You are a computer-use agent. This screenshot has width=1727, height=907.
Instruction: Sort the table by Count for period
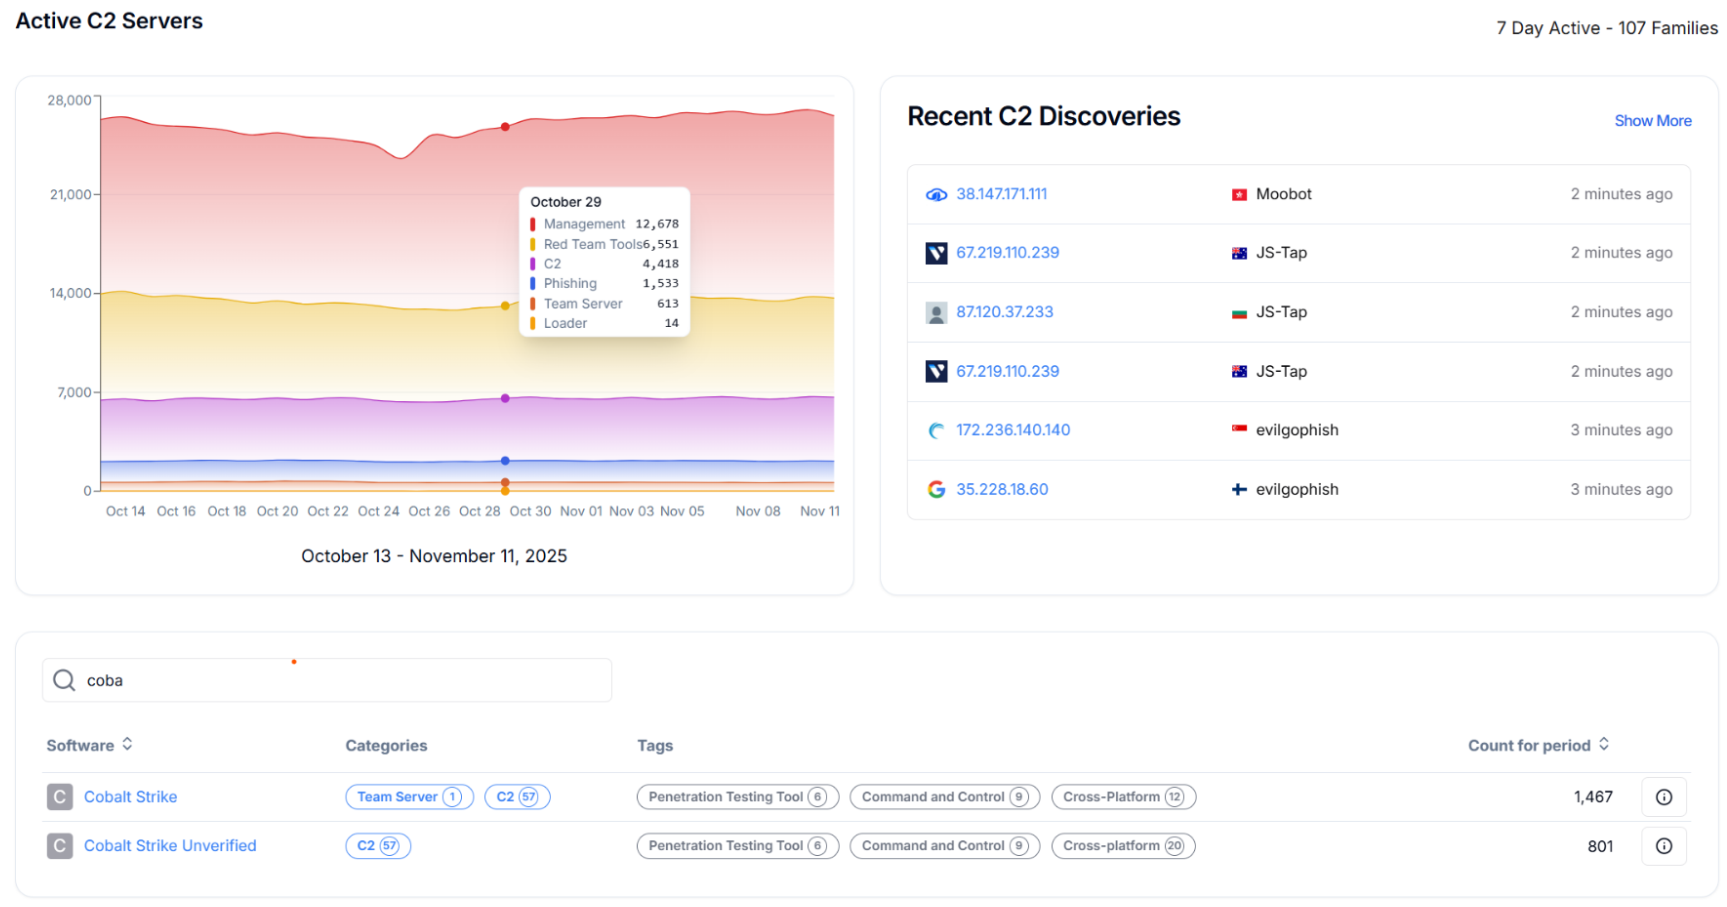point(1605,744)
